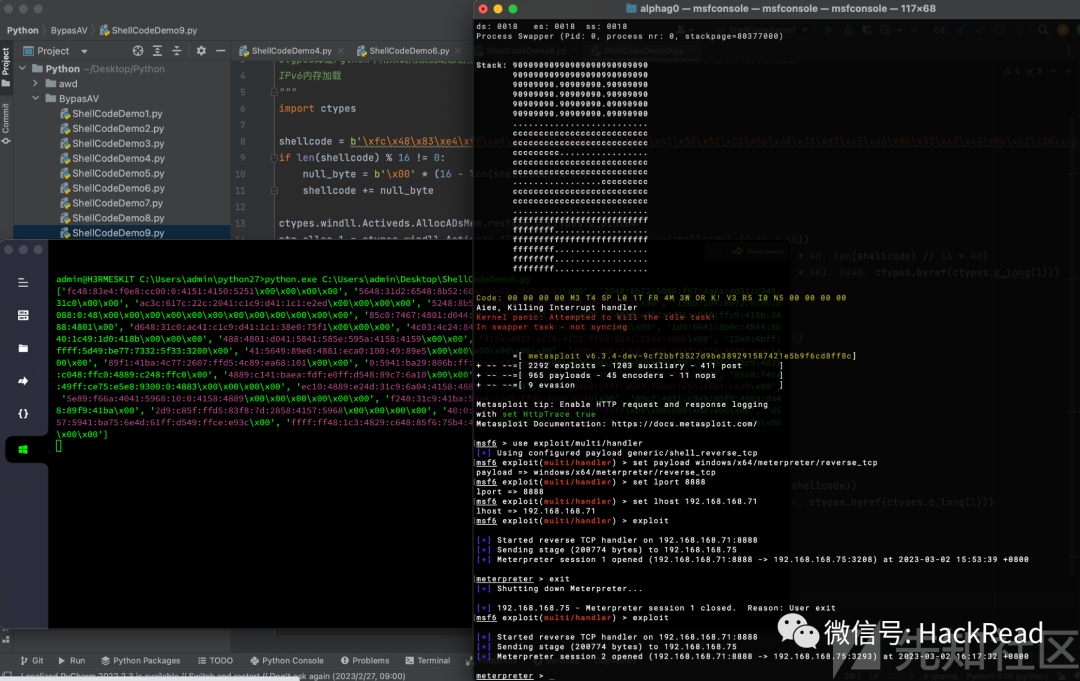The image size is (1080, 681).
Task: Click the 'Kernel panic' red text line
Action: pyautogui.click(x=596, y=317)
